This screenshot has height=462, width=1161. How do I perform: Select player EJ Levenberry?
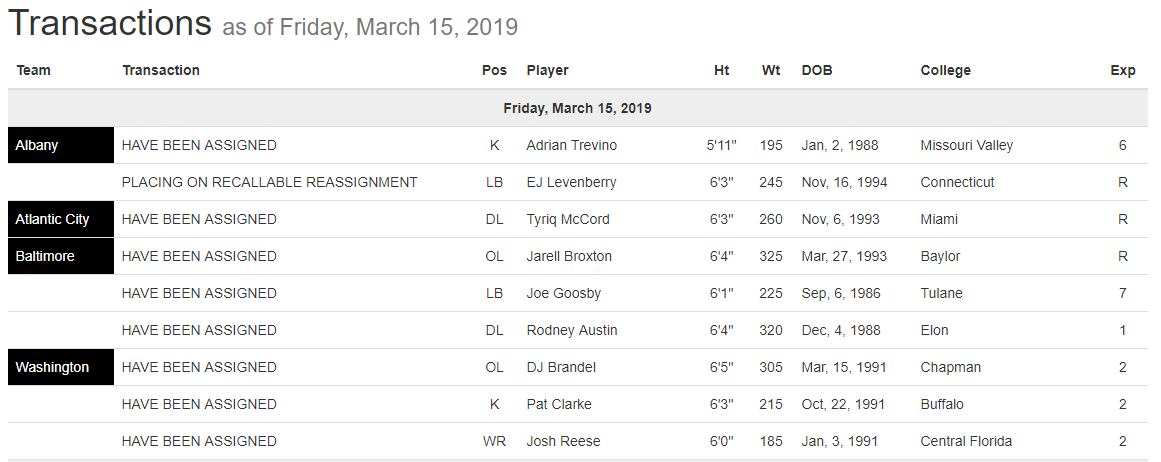(571, 182)
